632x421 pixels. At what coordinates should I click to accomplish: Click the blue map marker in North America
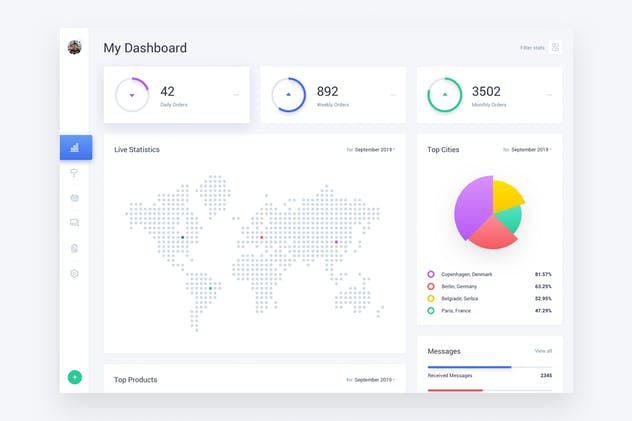(x=183, y=237)
